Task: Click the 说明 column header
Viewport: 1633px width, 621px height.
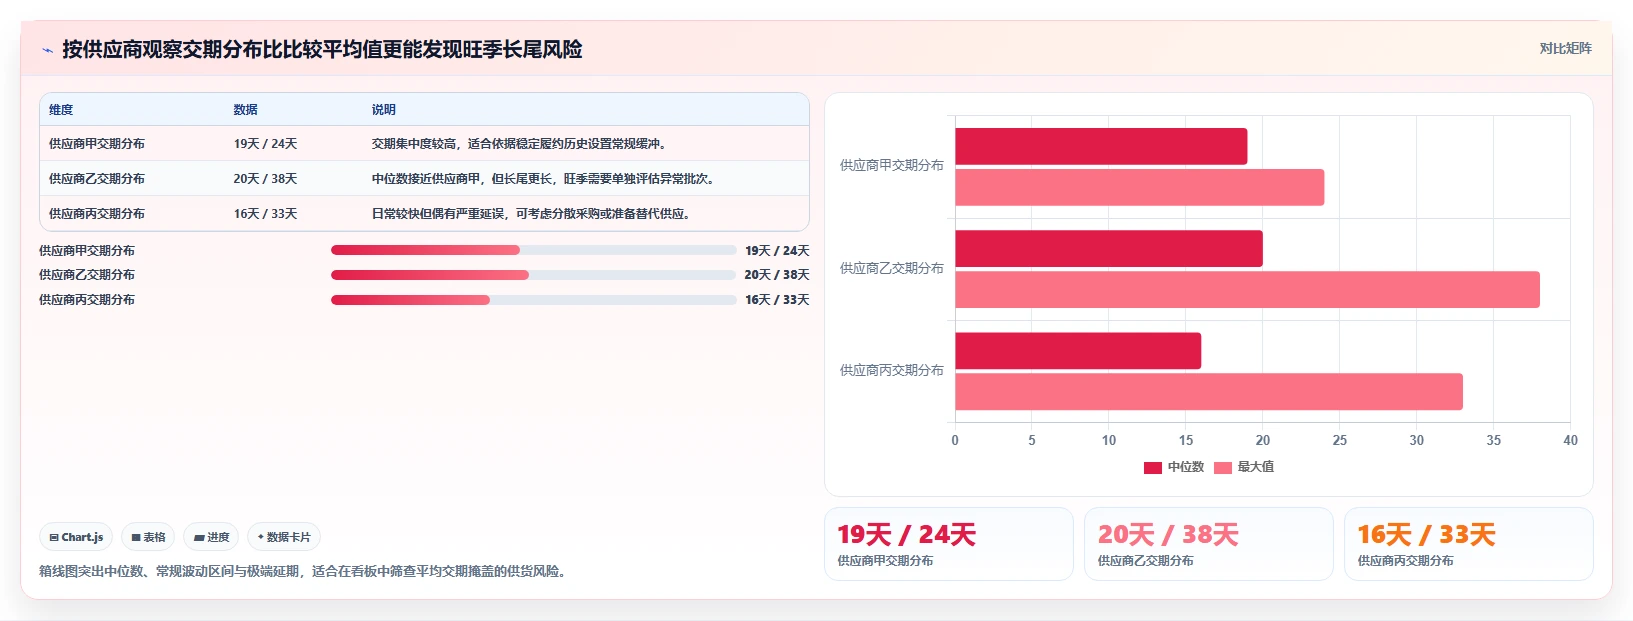Action: 384,110
